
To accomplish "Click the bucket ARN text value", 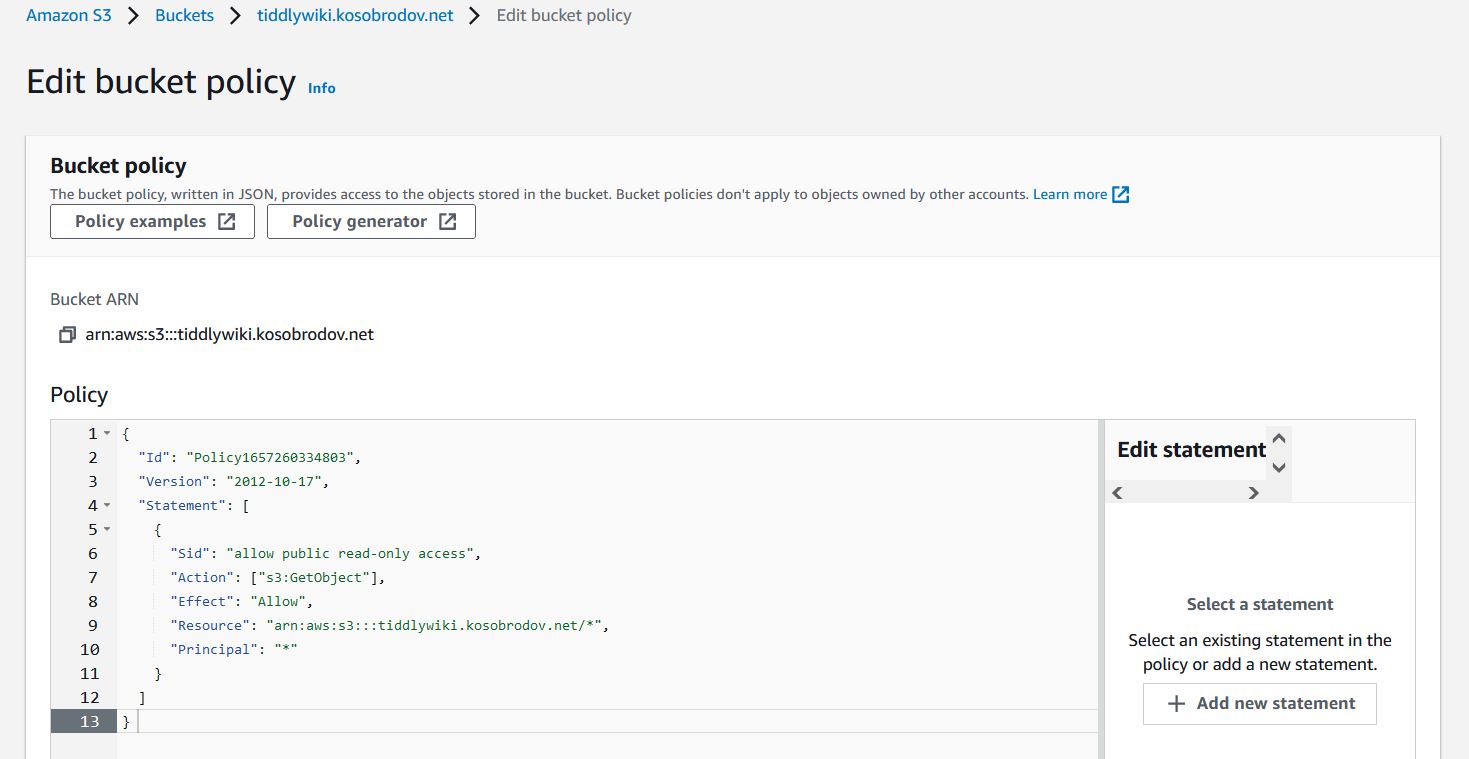I will pos(230,335).
